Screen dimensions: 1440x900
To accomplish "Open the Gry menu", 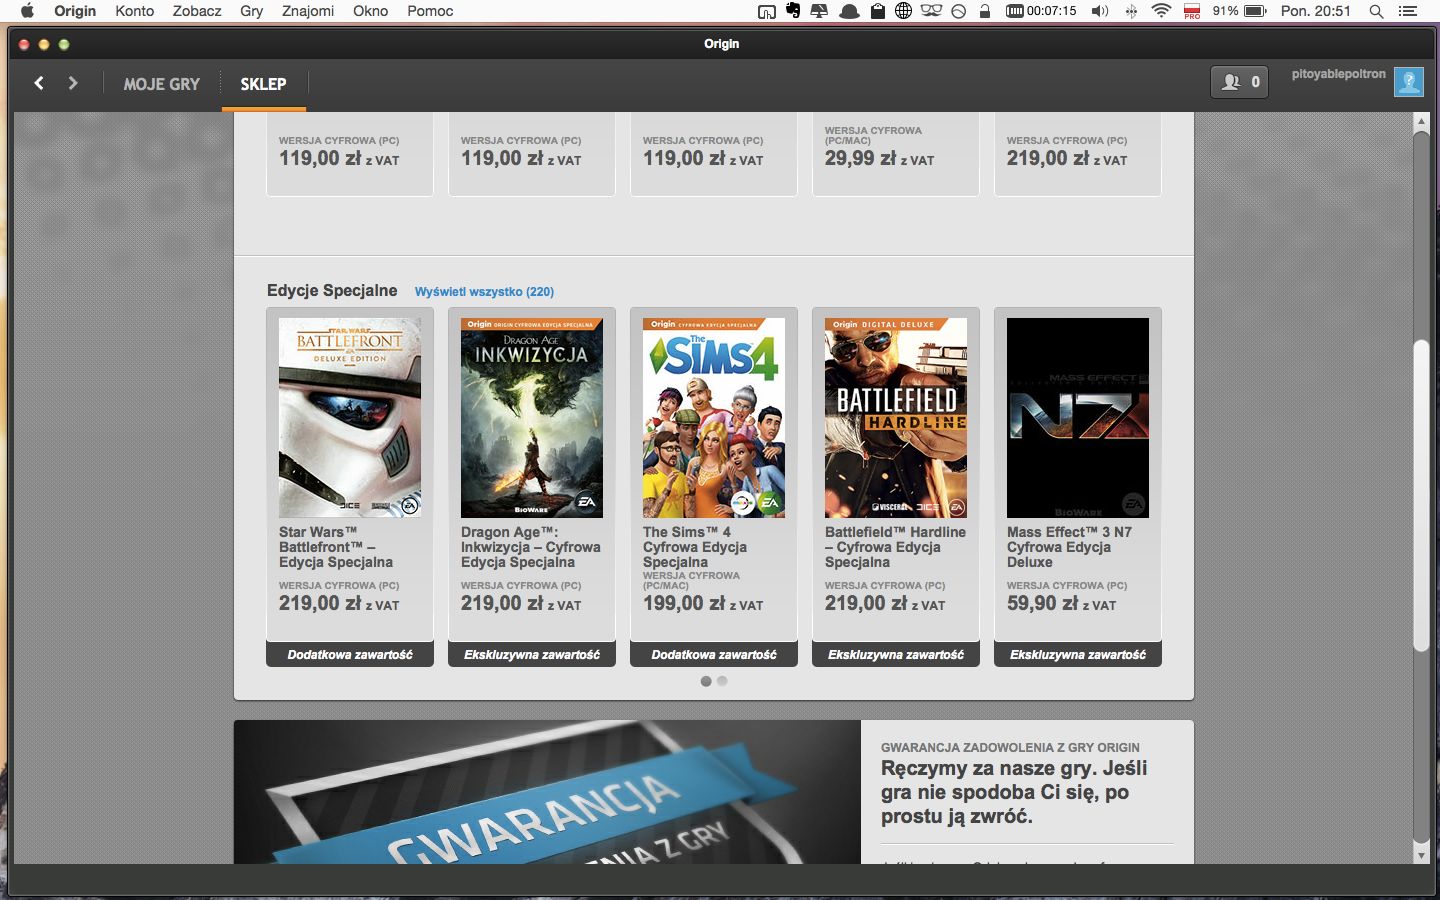I will click(x=251, y=11).
